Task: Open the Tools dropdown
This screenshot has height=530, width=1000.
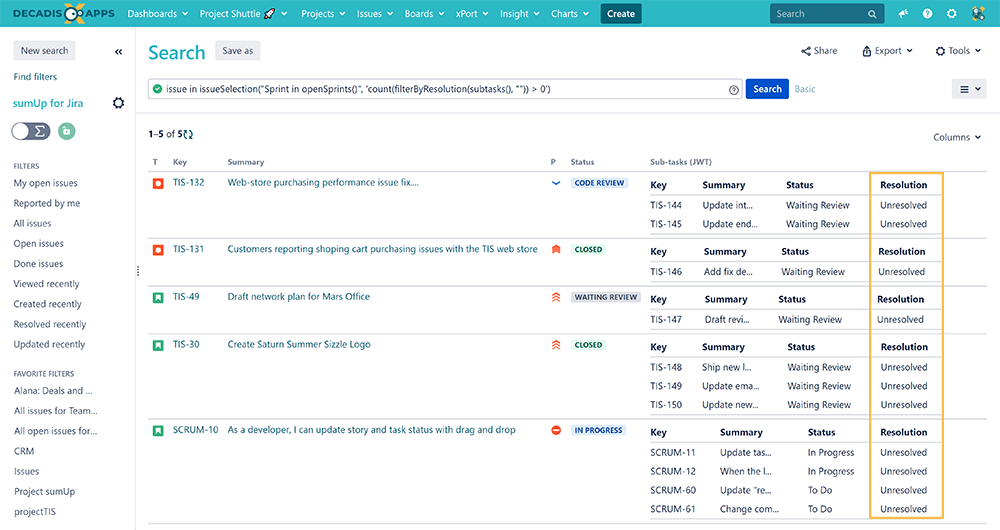Action: click(958, 51)
